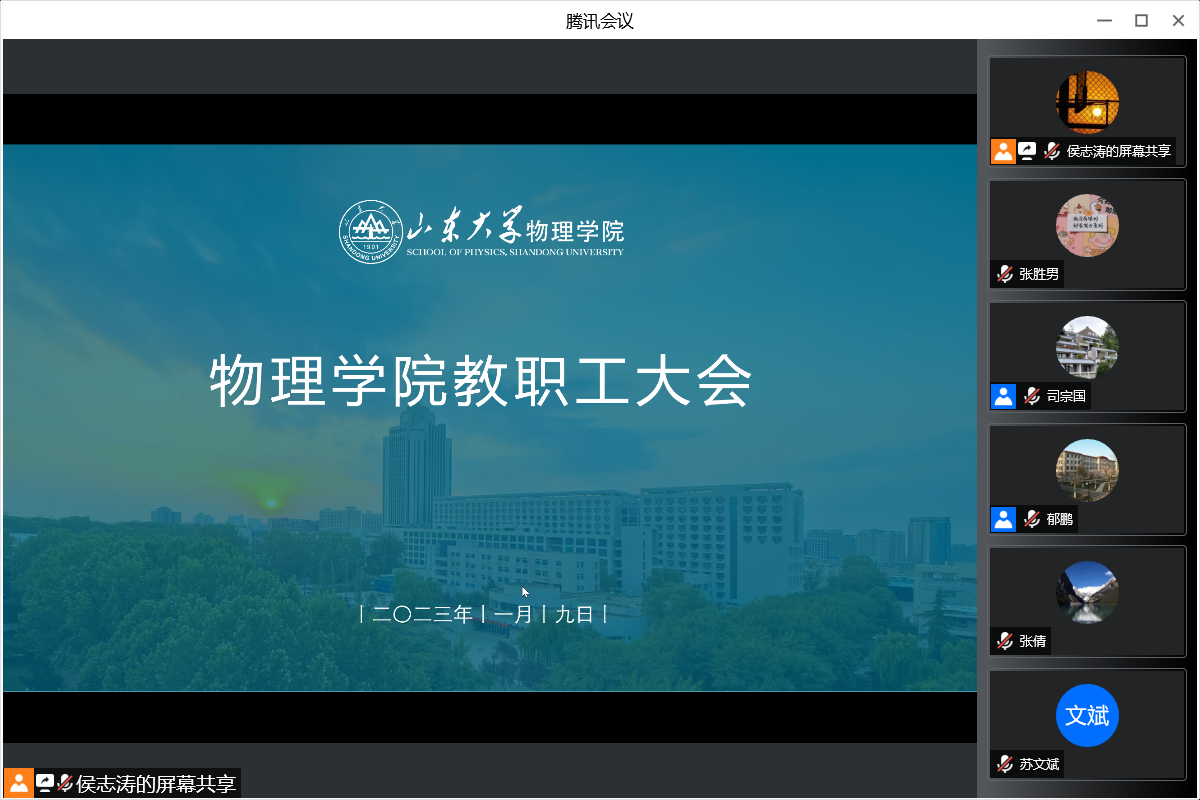The width and height of the screenshot is (1200, 800).
Task: Click the muted mic icon next to 司宗国
Action: [1032, 396]
